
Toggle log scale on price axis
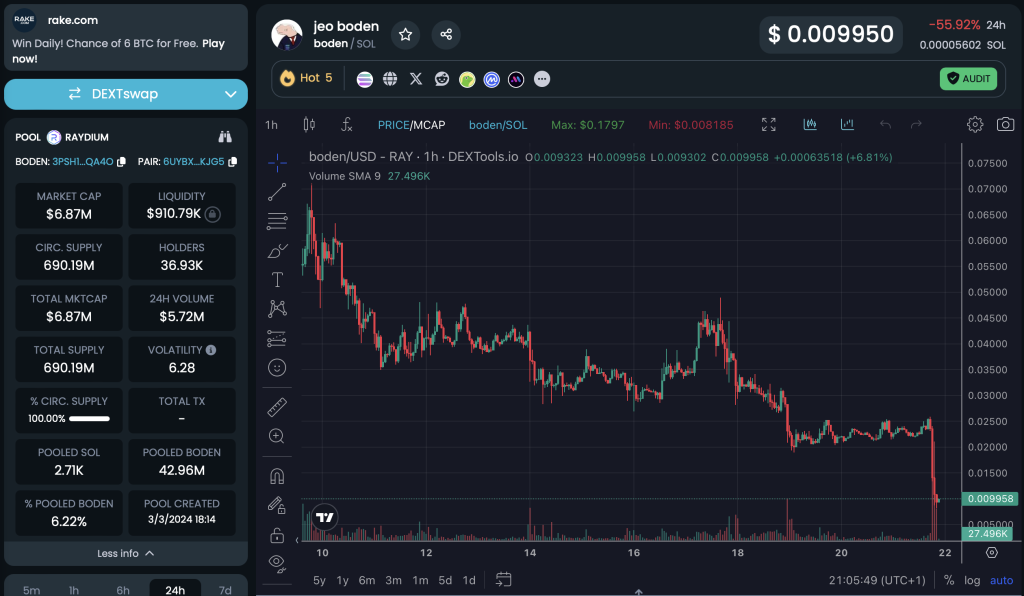coord(972,580)
